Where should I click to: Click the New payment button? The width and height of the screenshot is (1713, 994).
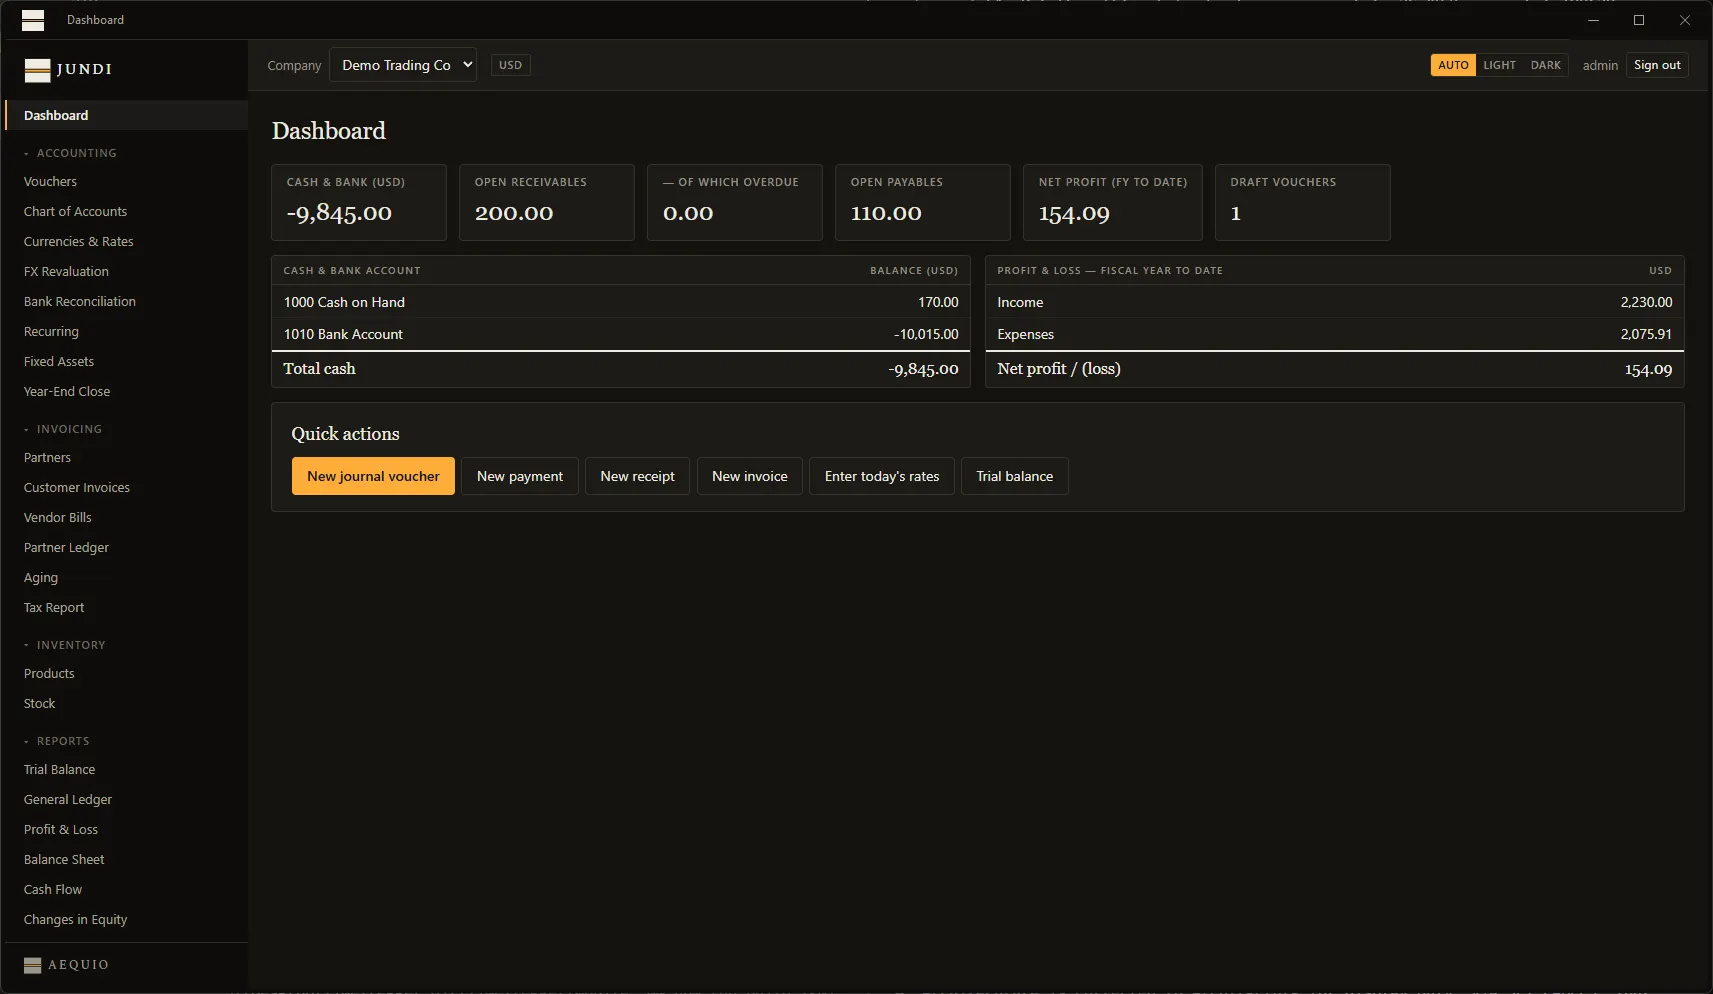pos(520,476)
